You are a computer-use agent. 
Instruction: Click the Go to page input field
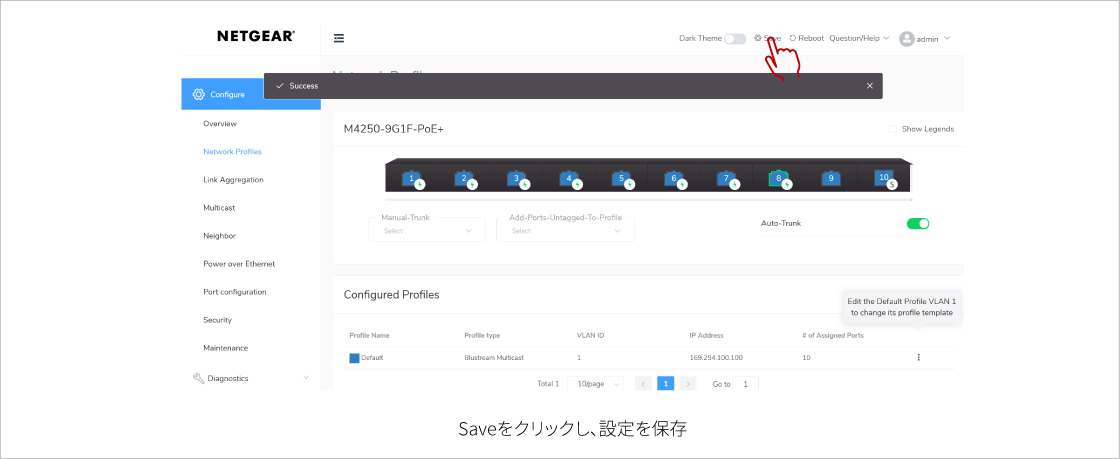point(746,384)
